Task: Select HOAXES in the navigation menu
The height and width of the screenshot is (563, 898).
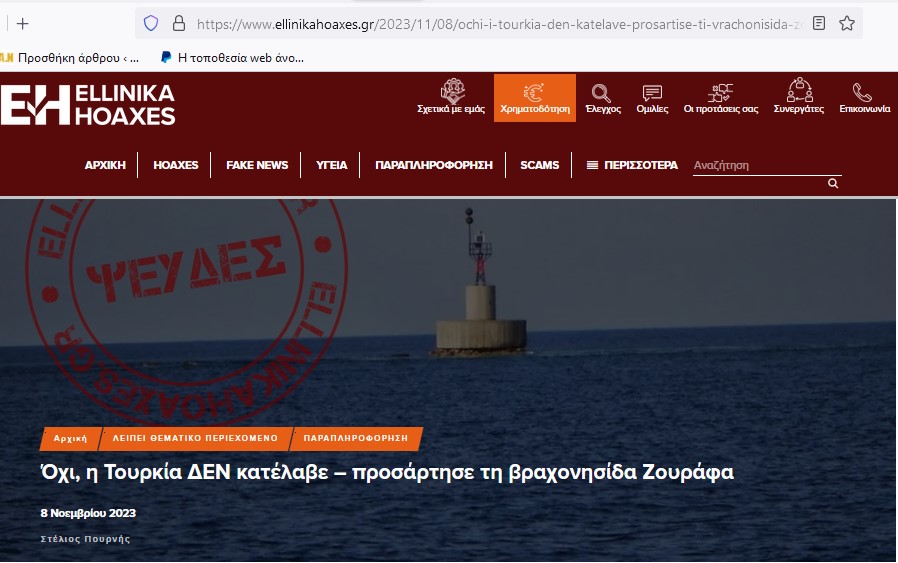Action: pyautogui.click(x=175, y=165)
